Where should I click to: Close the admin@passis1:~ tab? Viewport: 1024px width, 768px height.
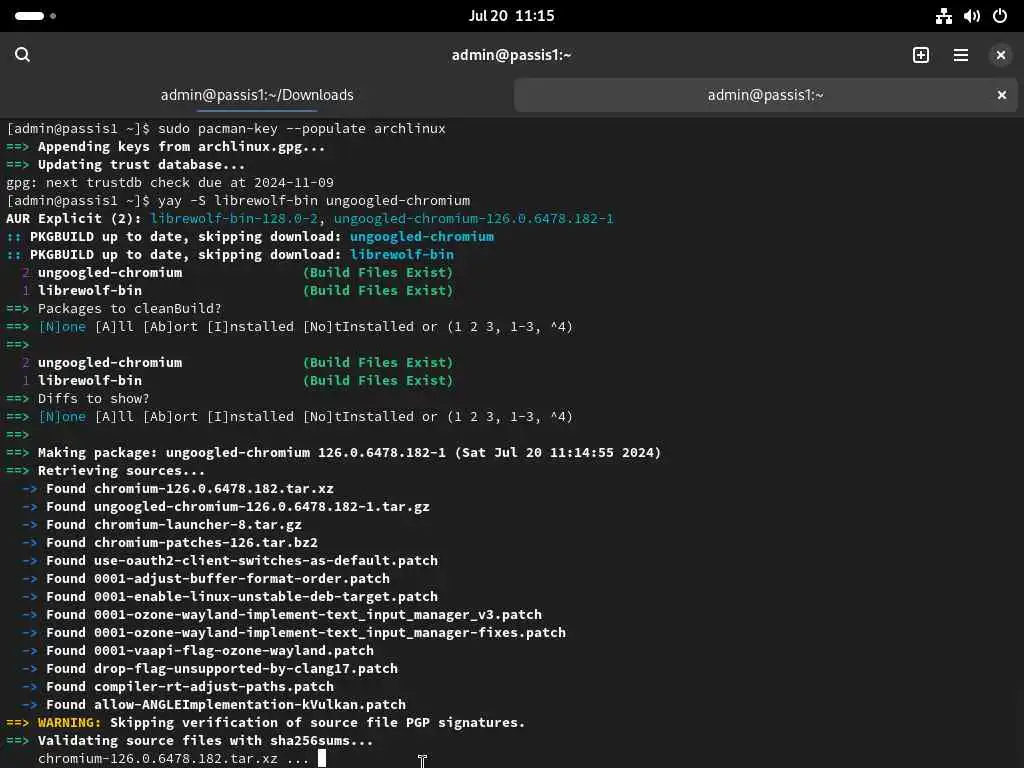(1002, 95)
